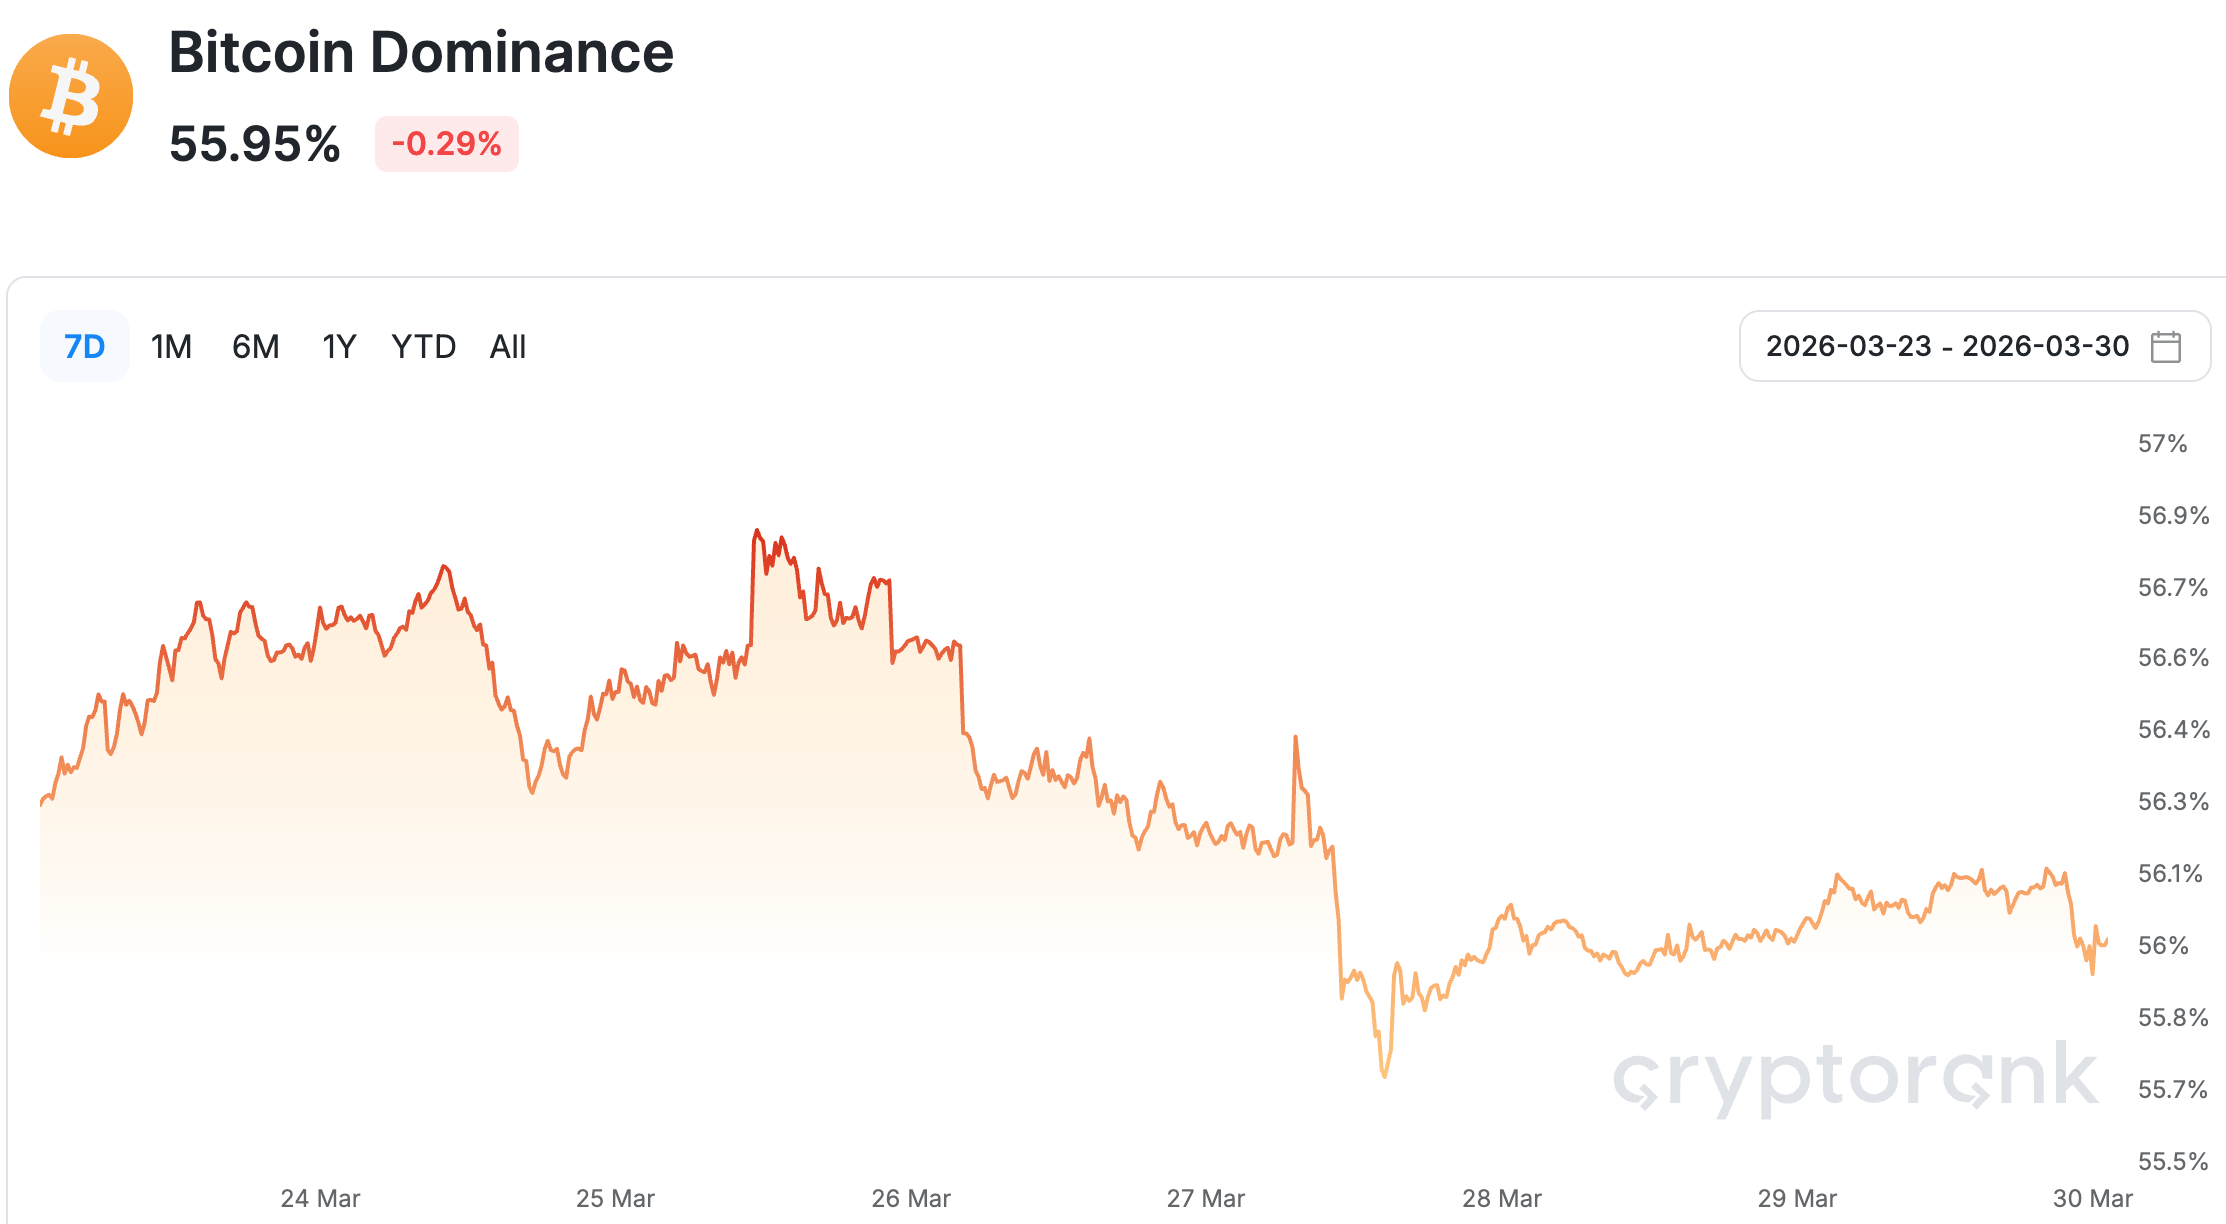Switch to the 1M time range
The height and width of the screenshot is (1224, 2226).
(x=171, y=347)
